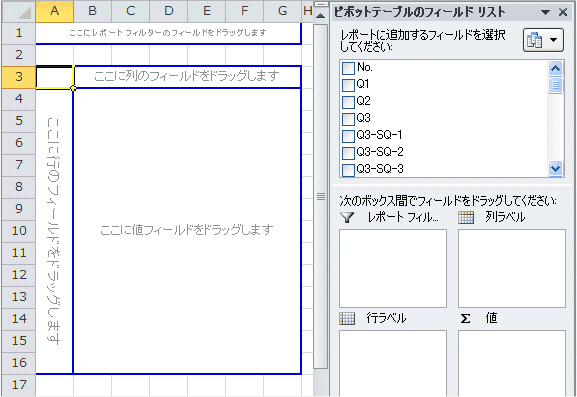Click the row labels grid icon
The image size is (577, 397).
pyautogui.click(x=347, y=318)
